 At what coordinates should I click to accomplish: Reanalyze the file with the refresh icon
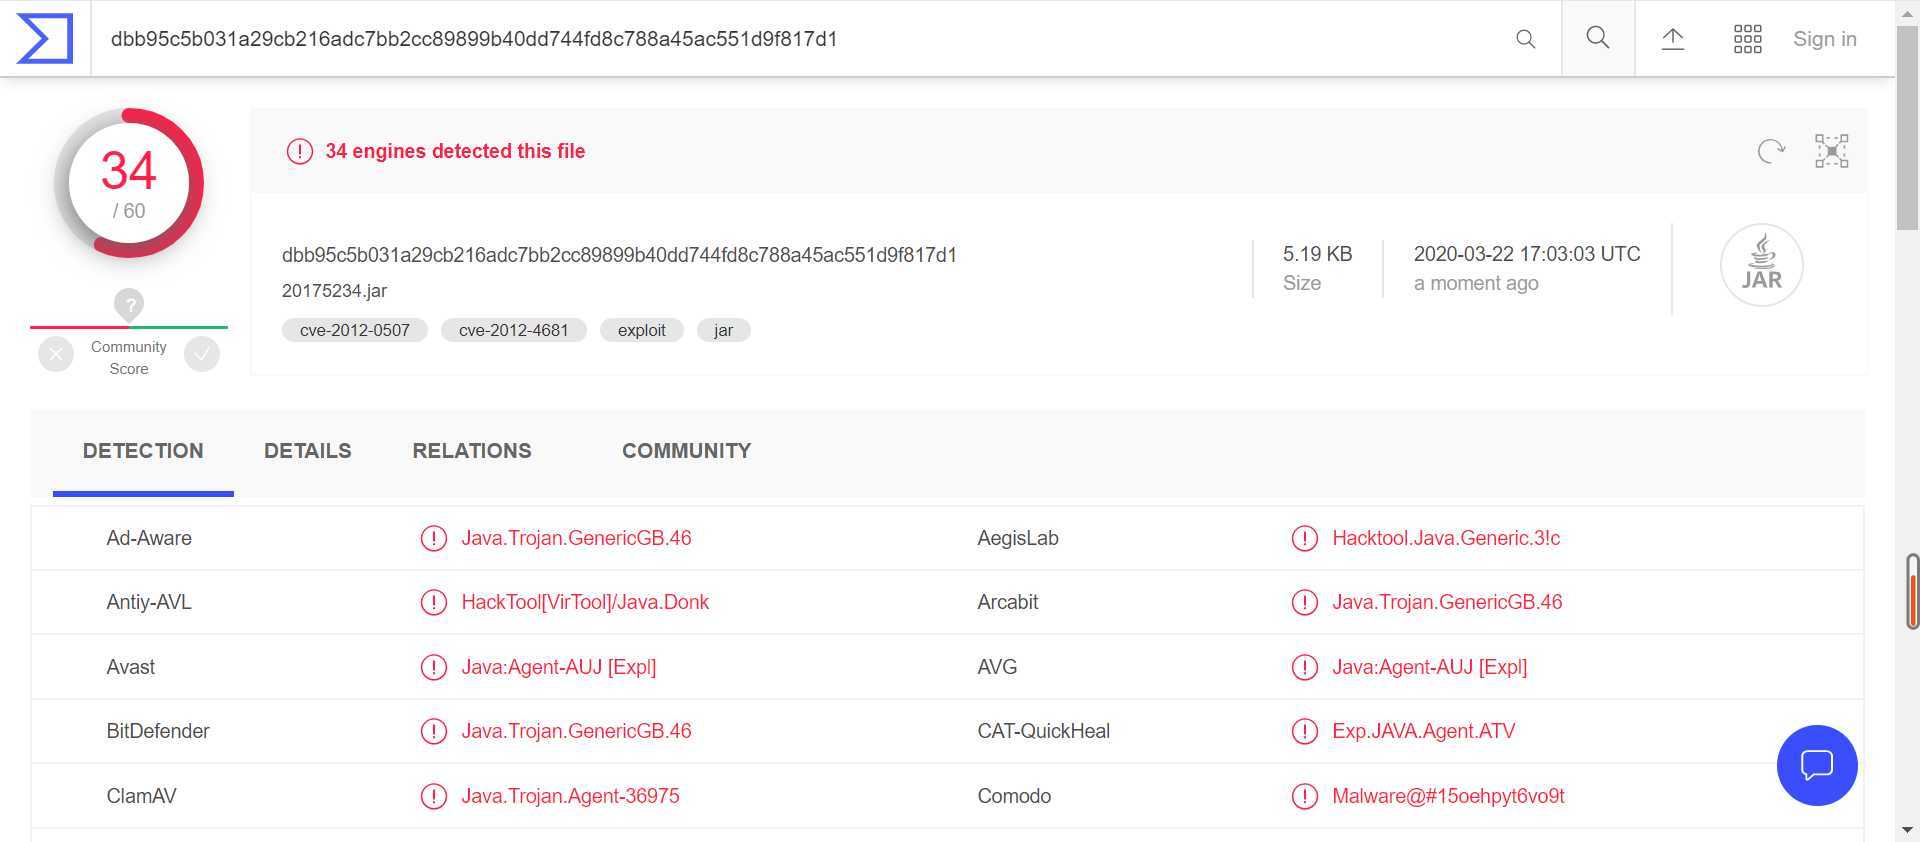coord(1771,151)
